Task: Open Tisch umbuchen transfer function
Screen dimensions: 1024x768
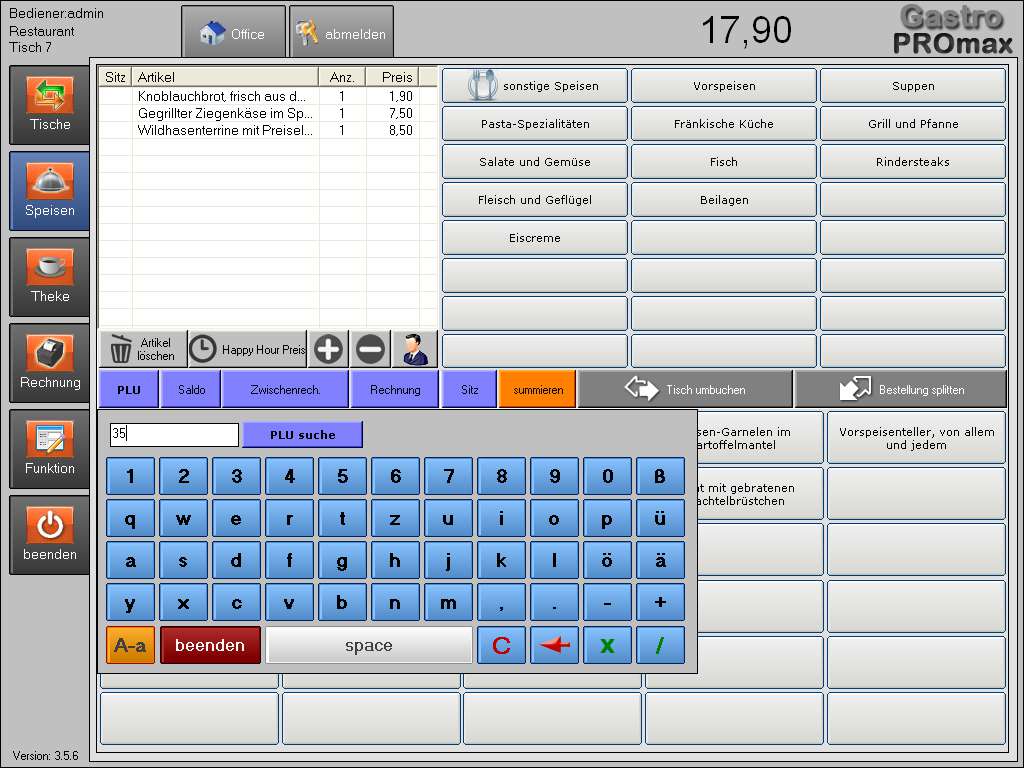Action: tap(685, 390)
